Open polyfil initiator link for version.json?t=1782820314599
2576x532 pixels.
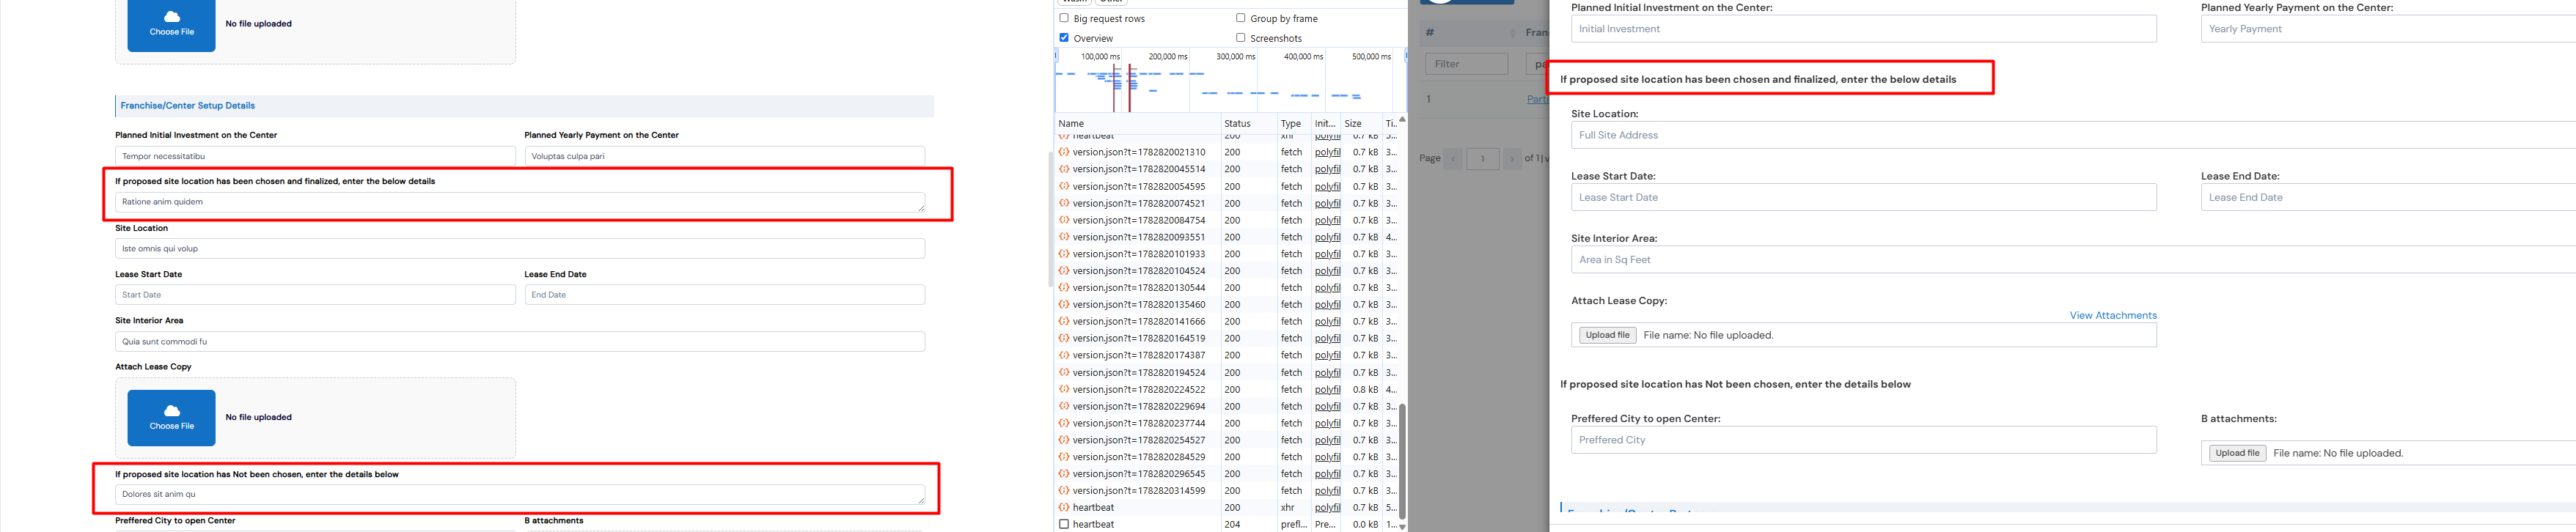pos(1327,491)
